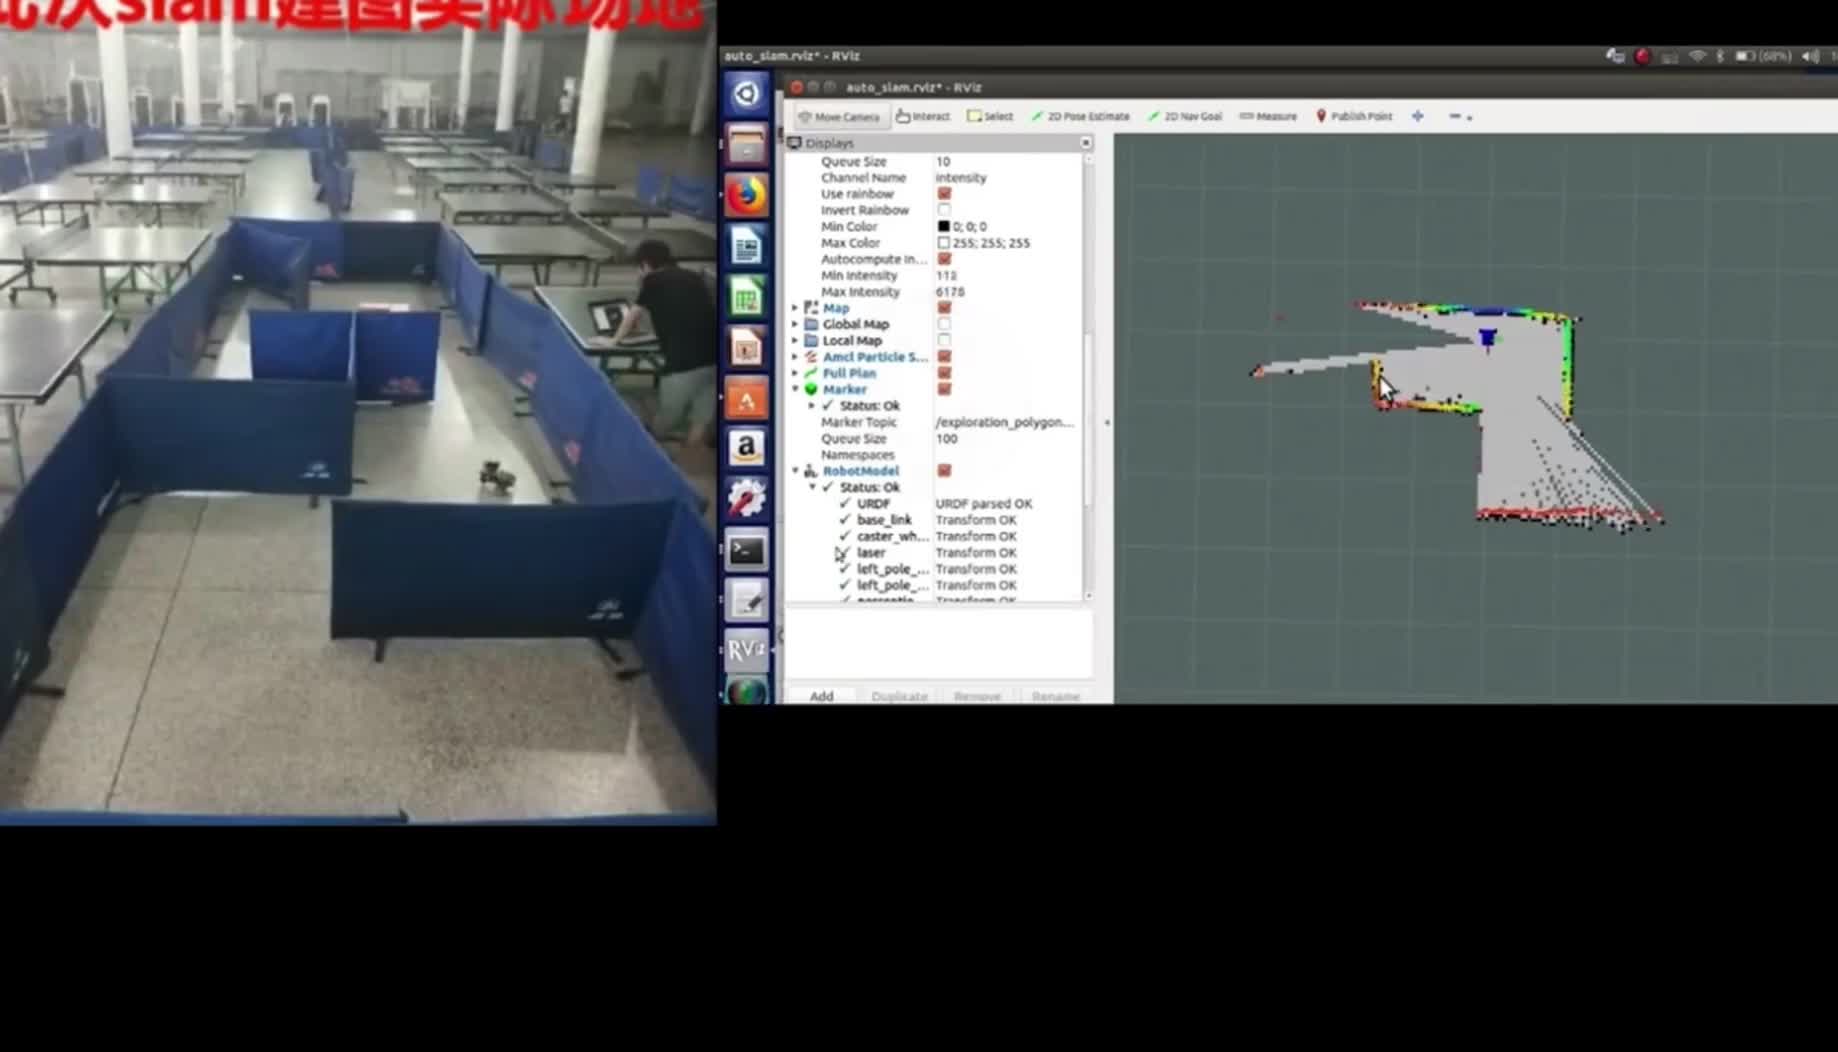Expand Status: Ok under Marker
The height and width of the screenshot is (1052, 1838).
812,406
